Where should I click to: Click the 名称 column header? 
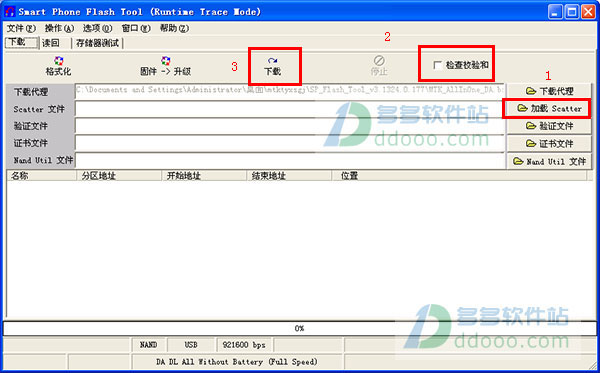coord(41,176)
